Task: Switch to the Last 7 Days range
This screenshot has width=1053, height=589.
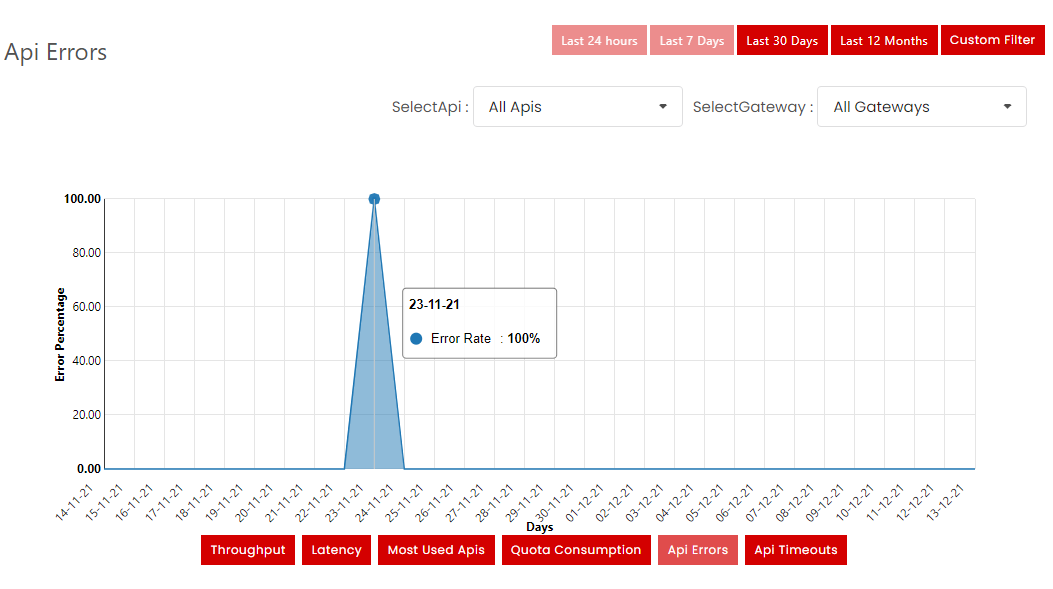Action: [691, 41]
